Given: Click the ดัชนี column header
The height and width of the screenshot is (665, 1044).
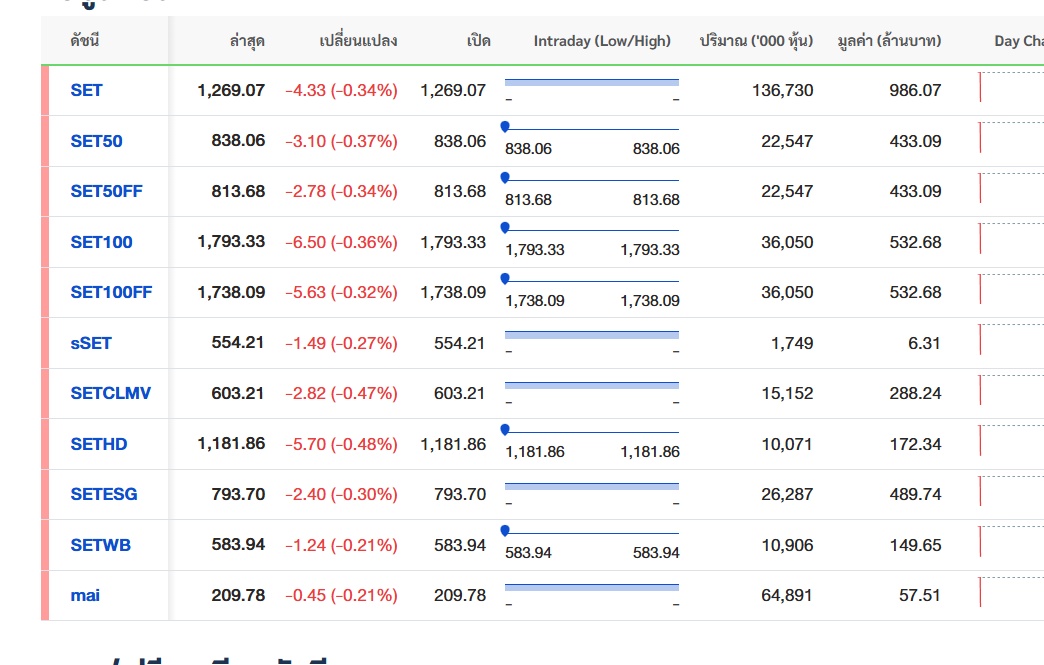Looking at the screenshot, I should click(x=85, y=41).
